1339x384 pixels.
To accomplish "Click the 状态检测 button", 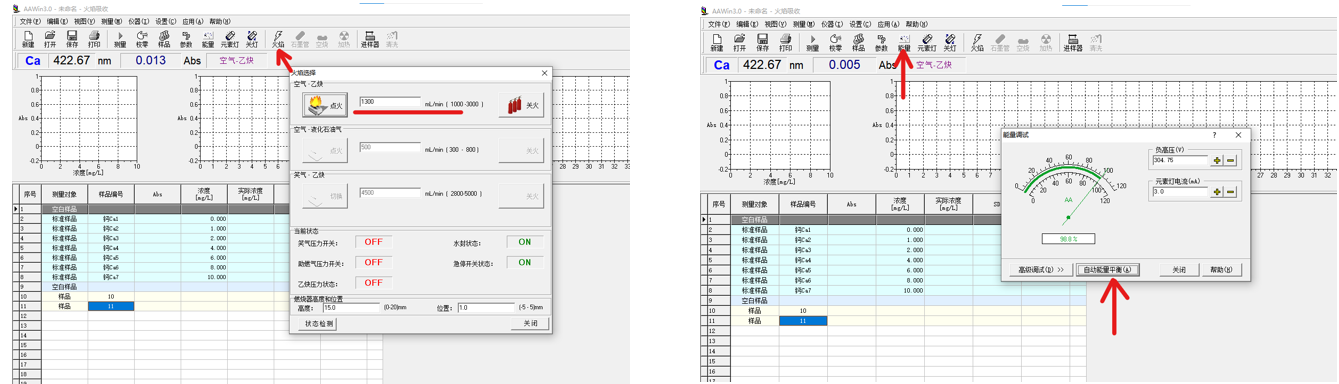I will coord(318,323).
